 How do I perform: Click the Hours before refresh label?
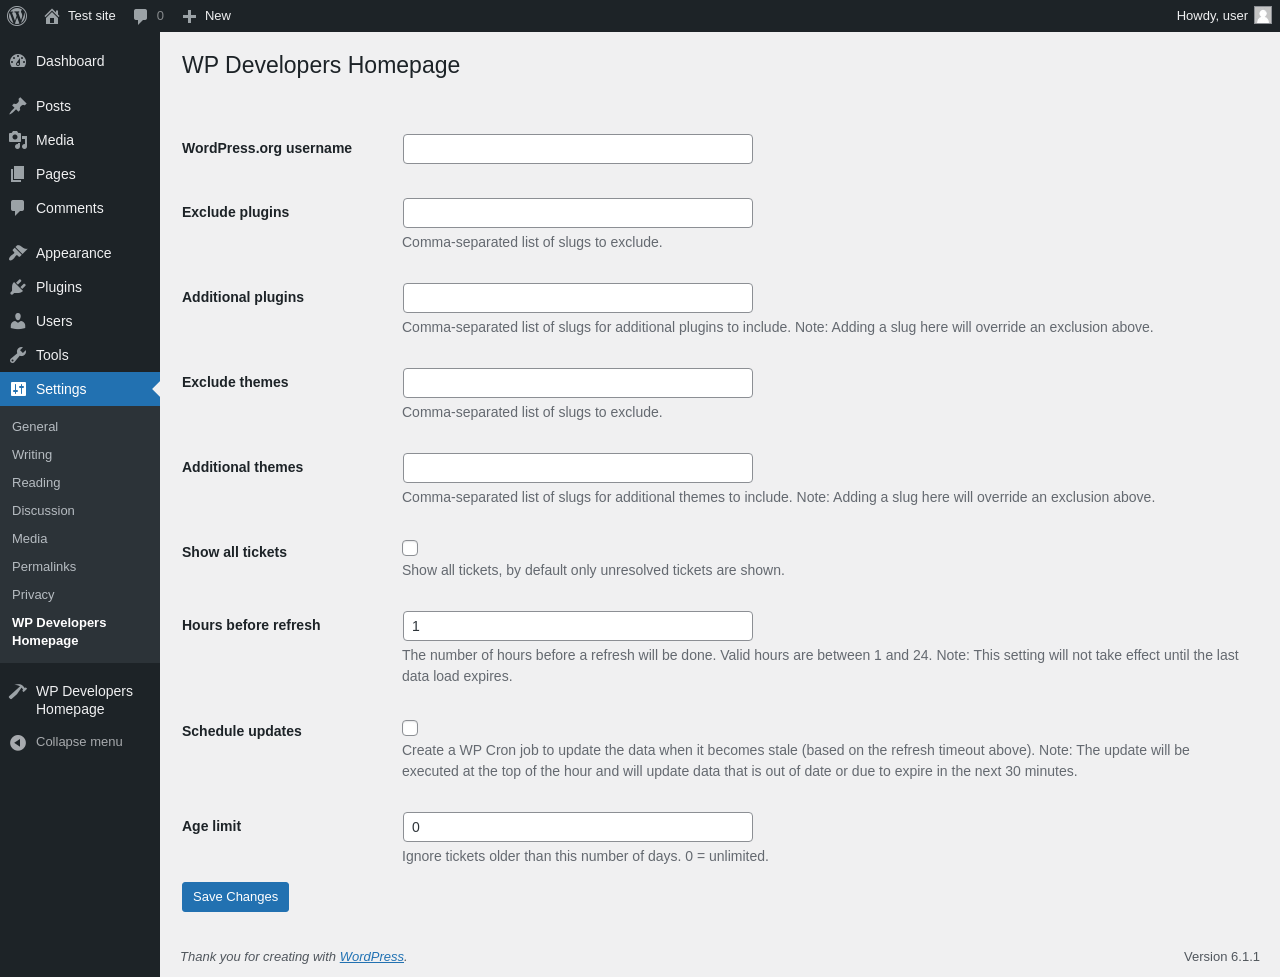tap(251, 625)
